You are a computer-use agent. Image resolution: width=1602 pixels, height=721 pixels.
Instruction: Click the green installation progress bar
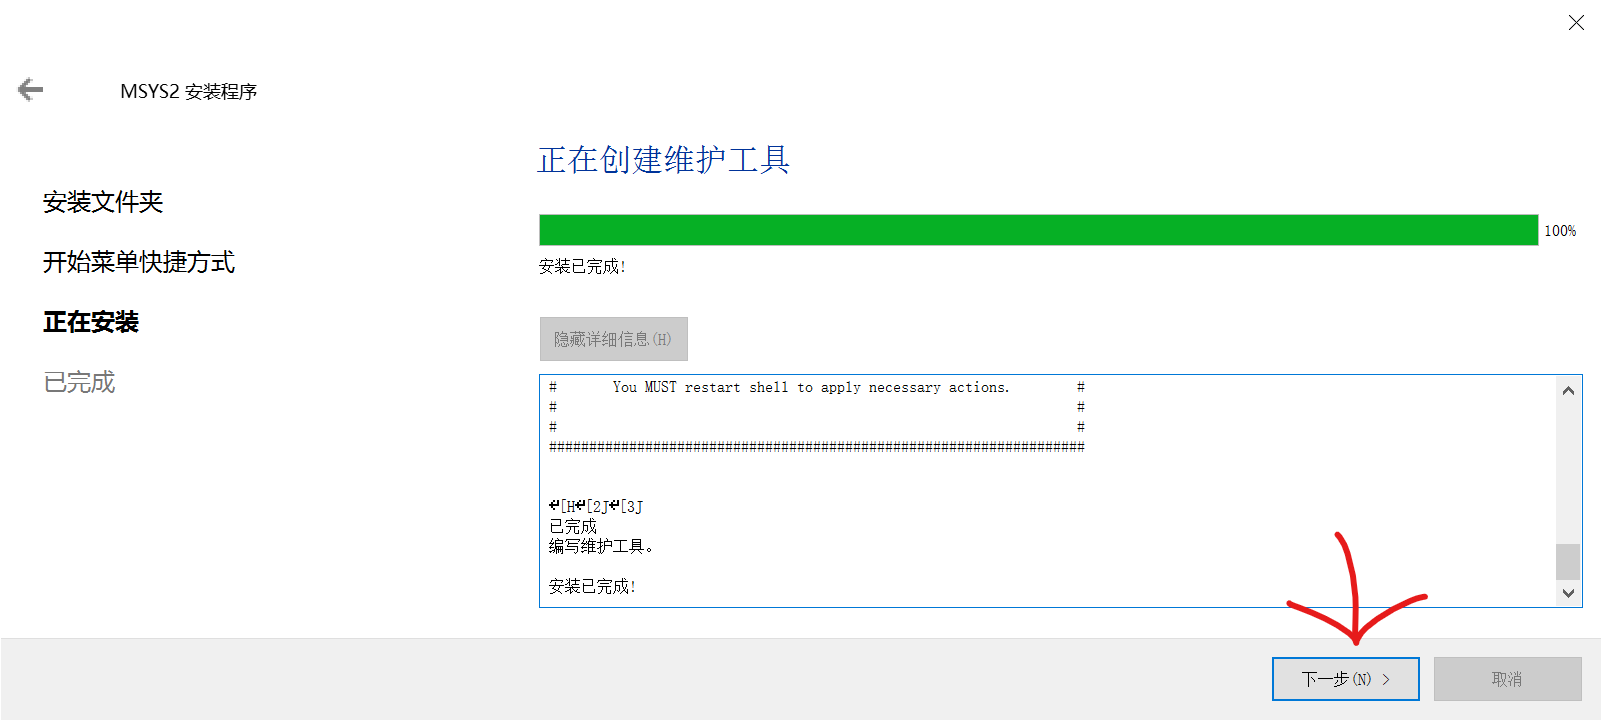tap(1037, 230)
